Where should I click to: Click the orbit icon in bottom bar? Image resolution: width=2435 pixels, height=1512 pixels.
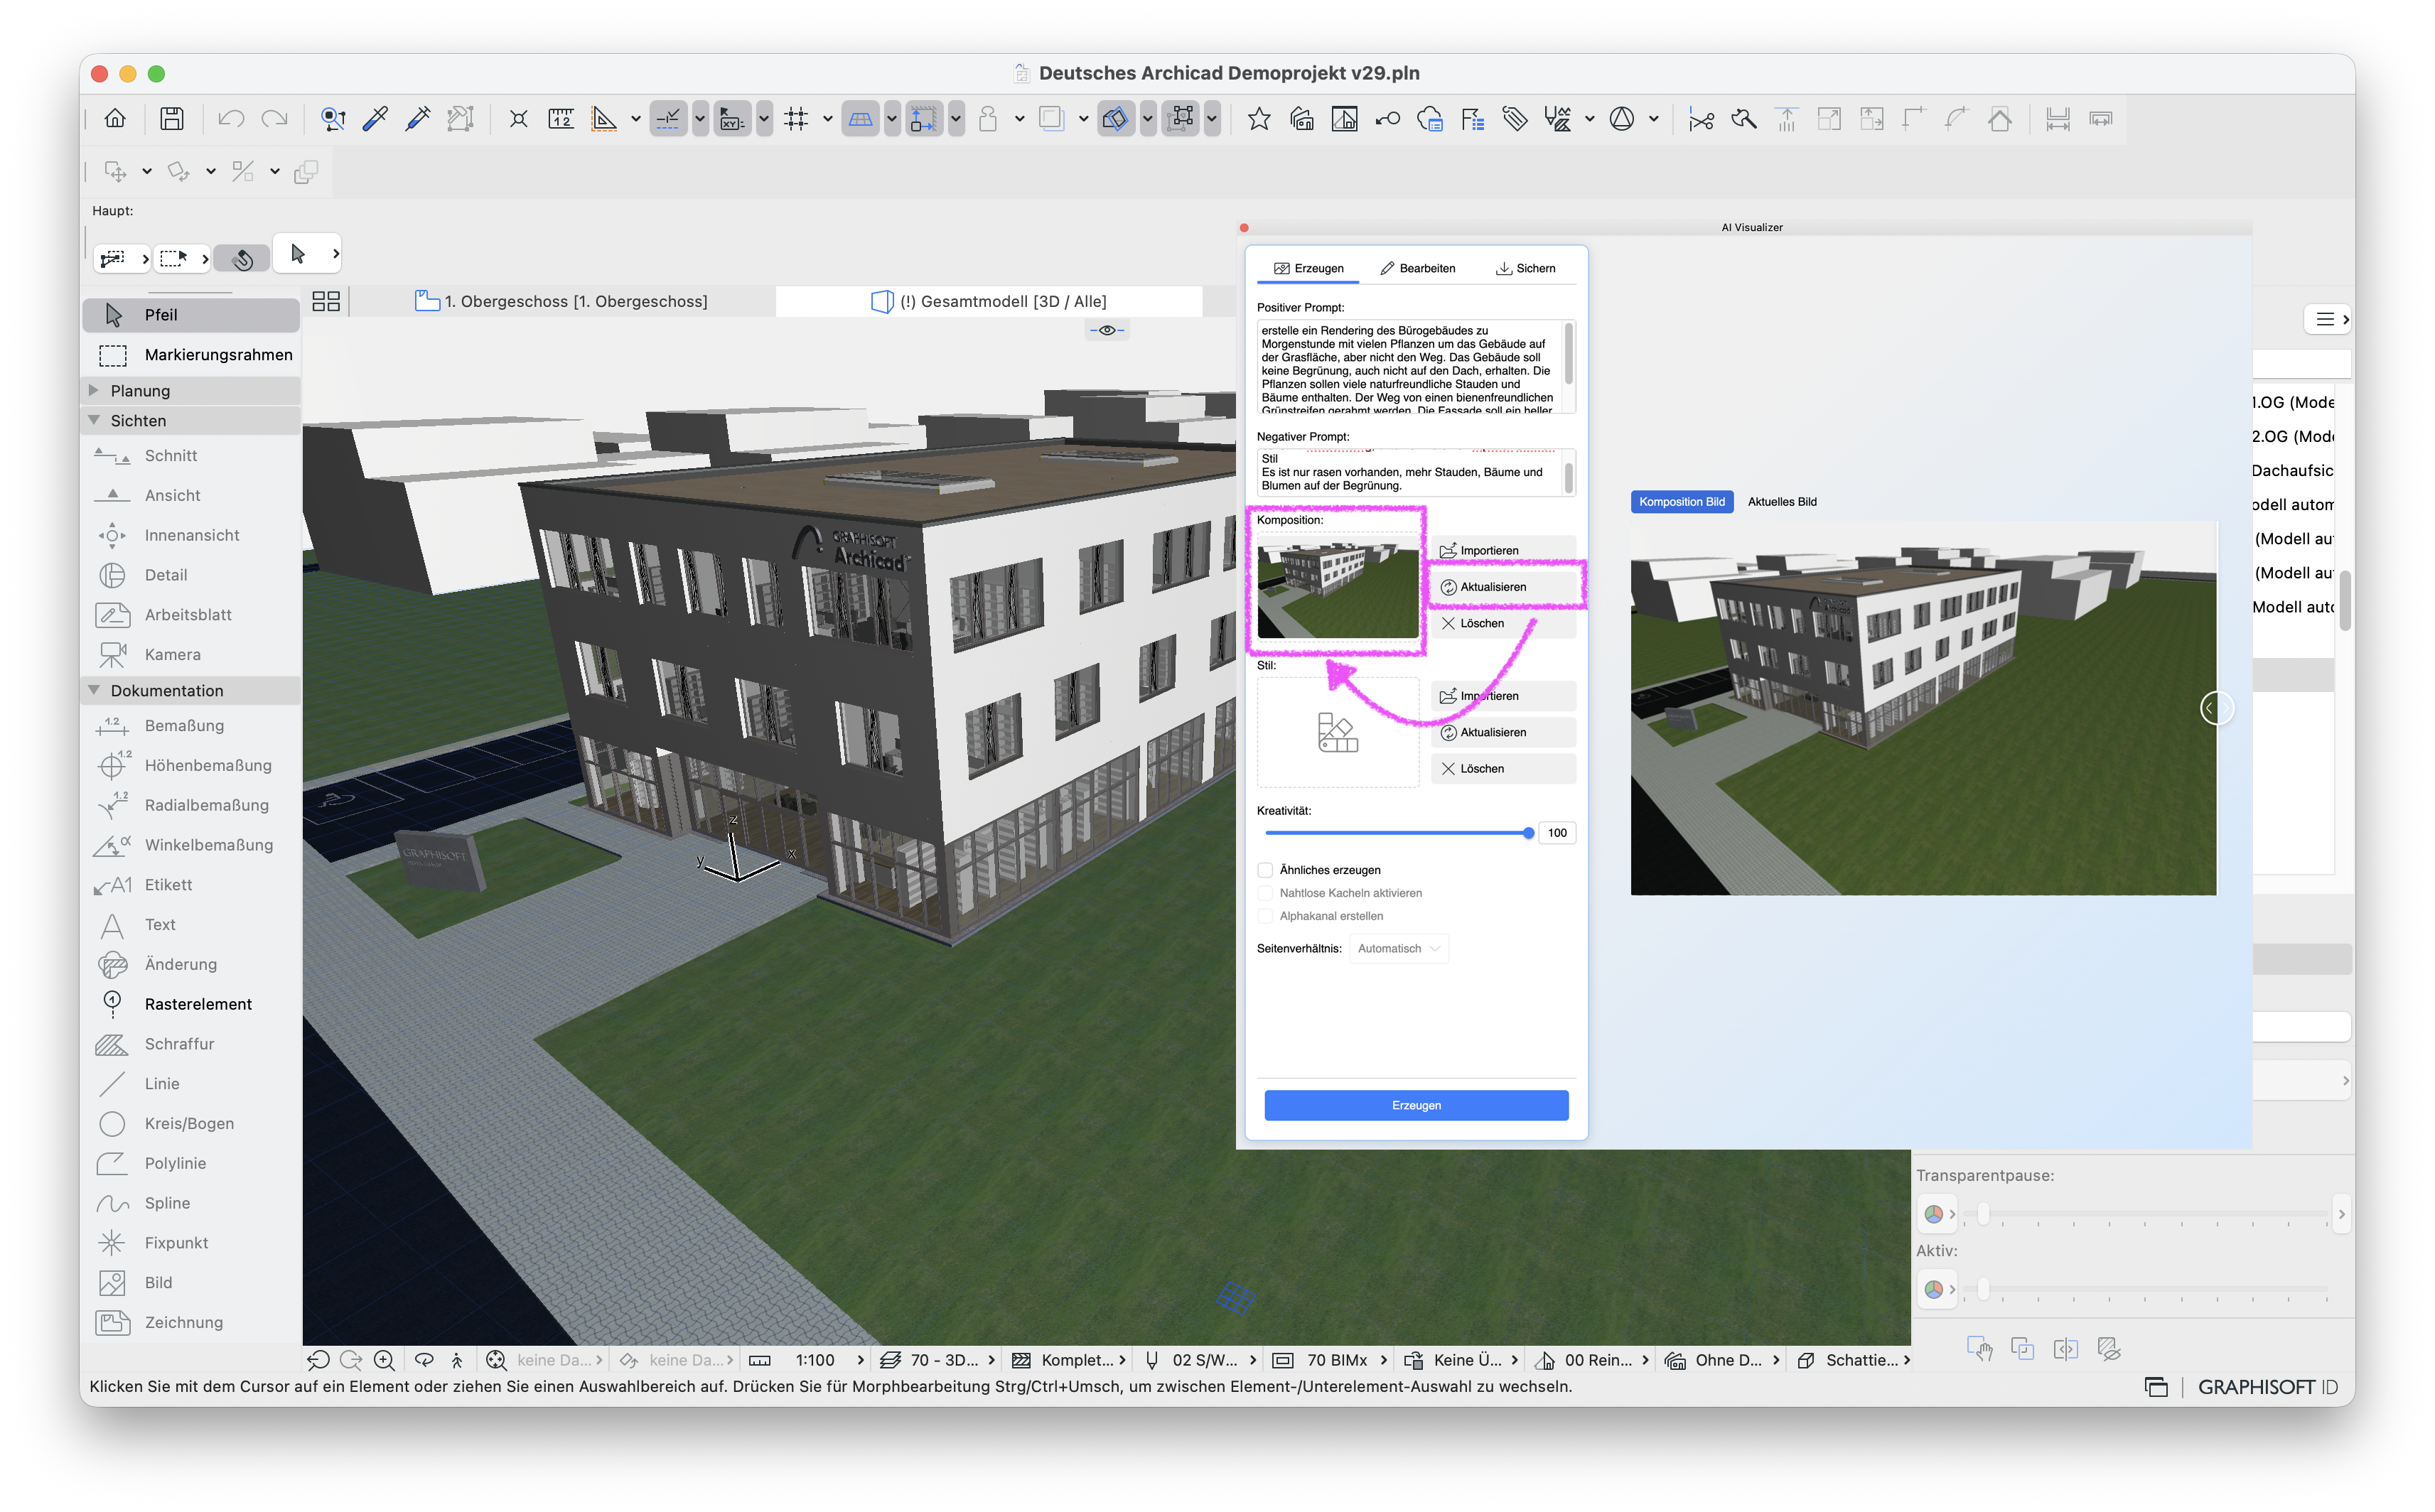tap(424, 1359)
